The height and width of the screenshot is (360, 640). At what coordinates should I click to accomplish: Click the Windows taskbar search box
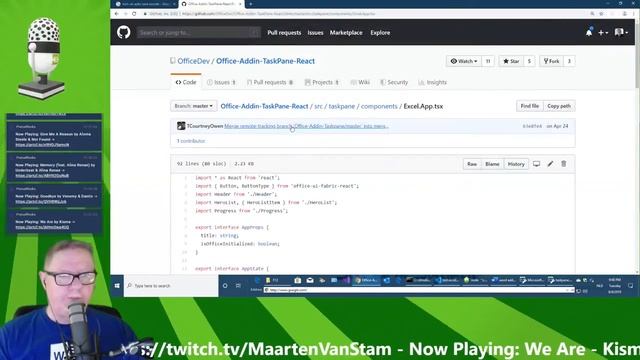click(x=171, y=286)
